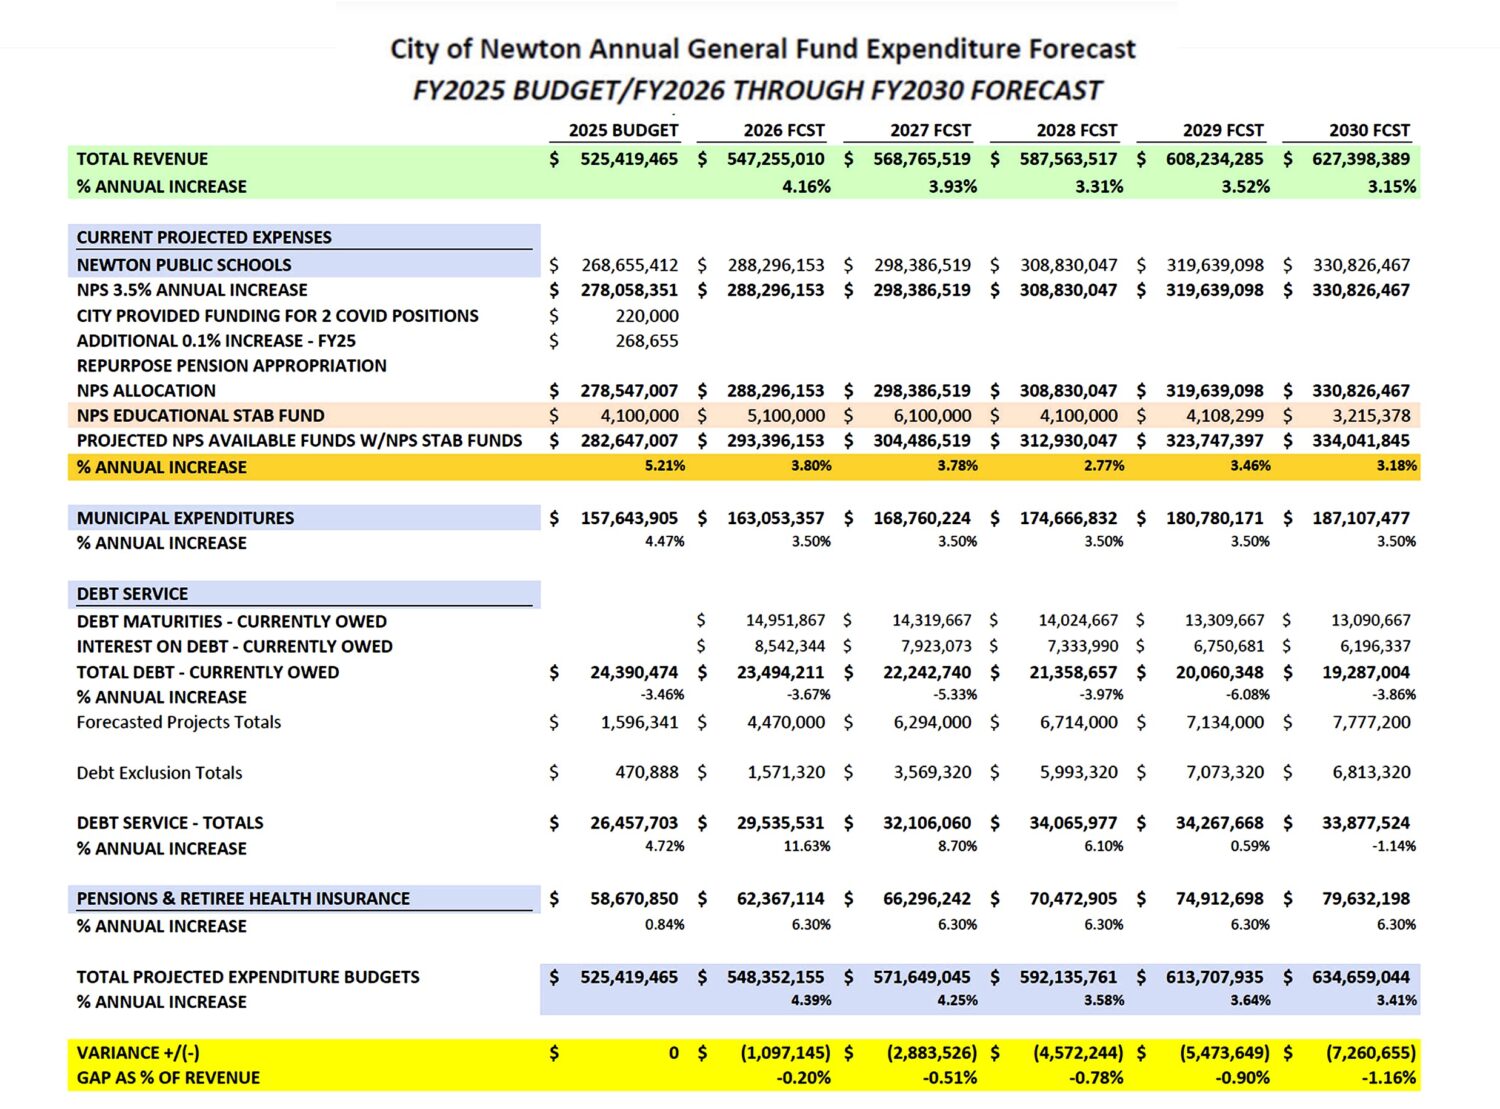Click the City of Newton forecast title

(762, 49)
